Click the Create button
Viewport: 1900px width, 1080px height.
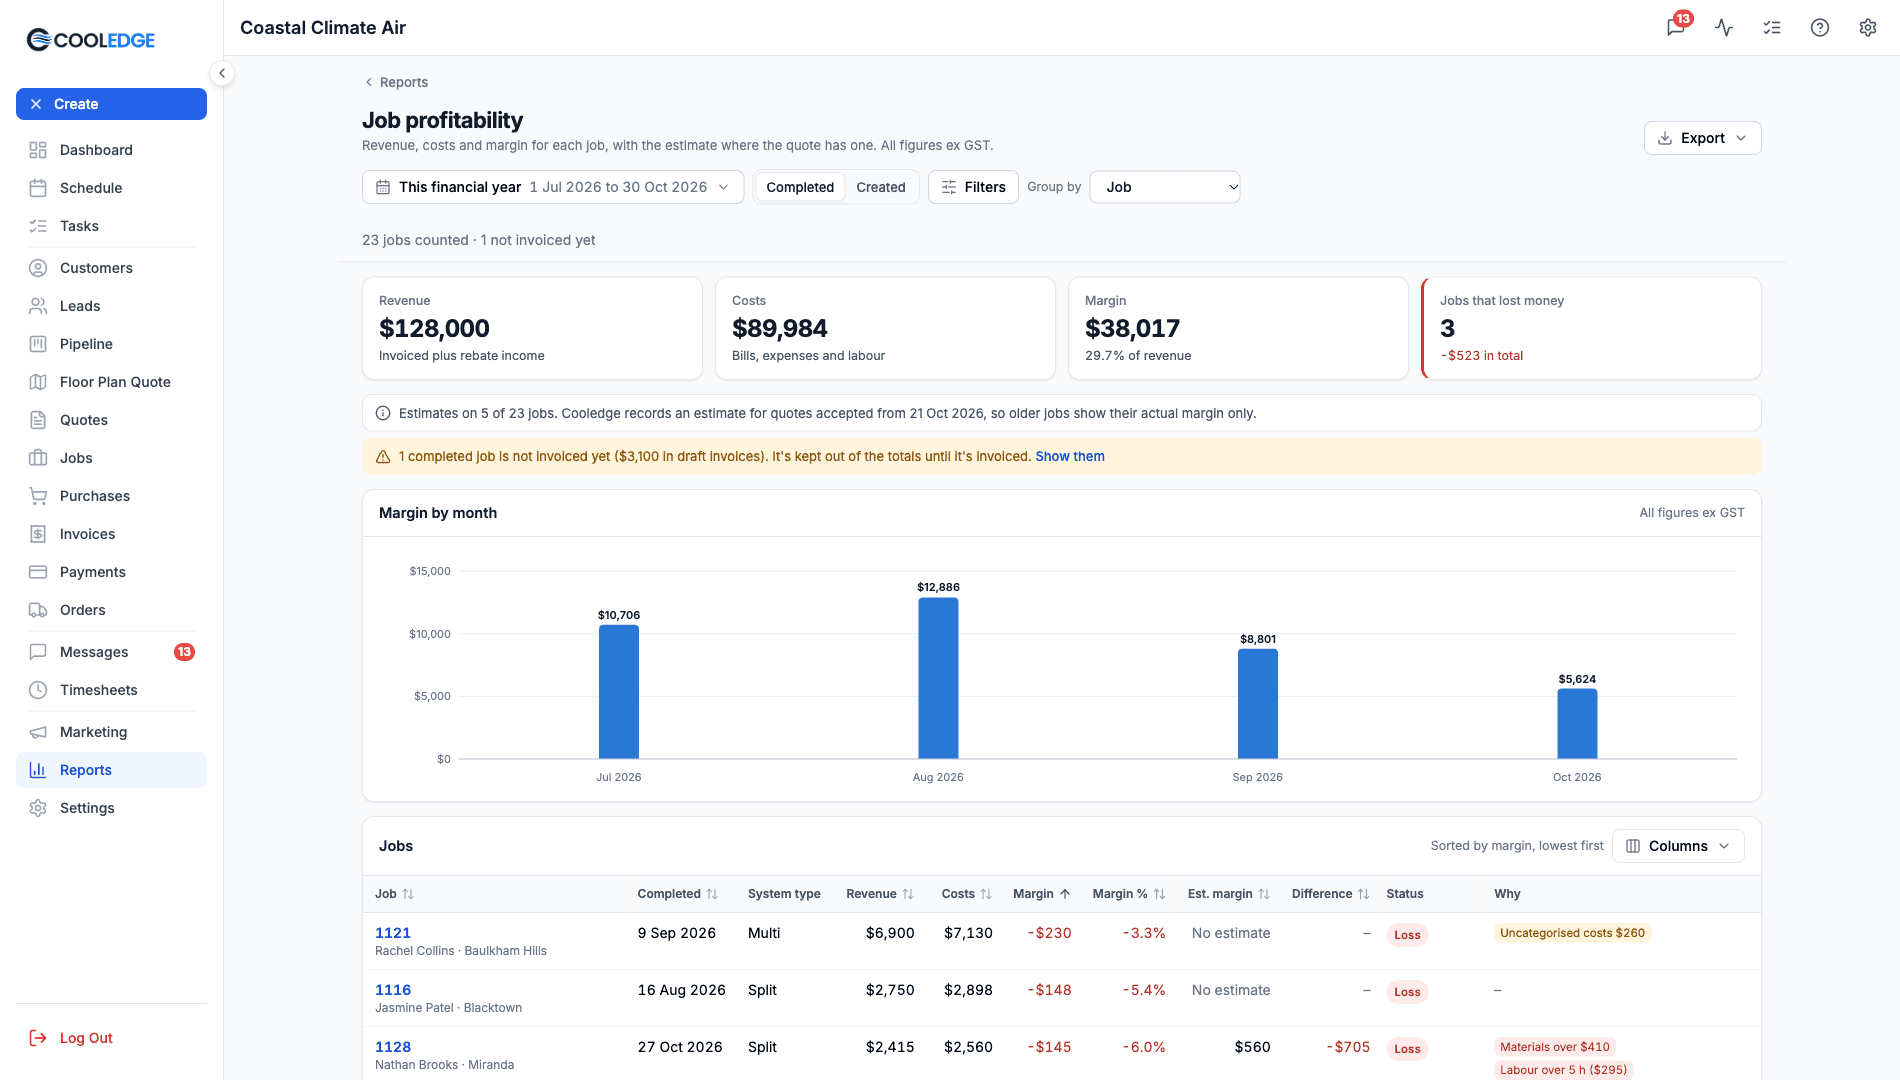click(111, 104)
